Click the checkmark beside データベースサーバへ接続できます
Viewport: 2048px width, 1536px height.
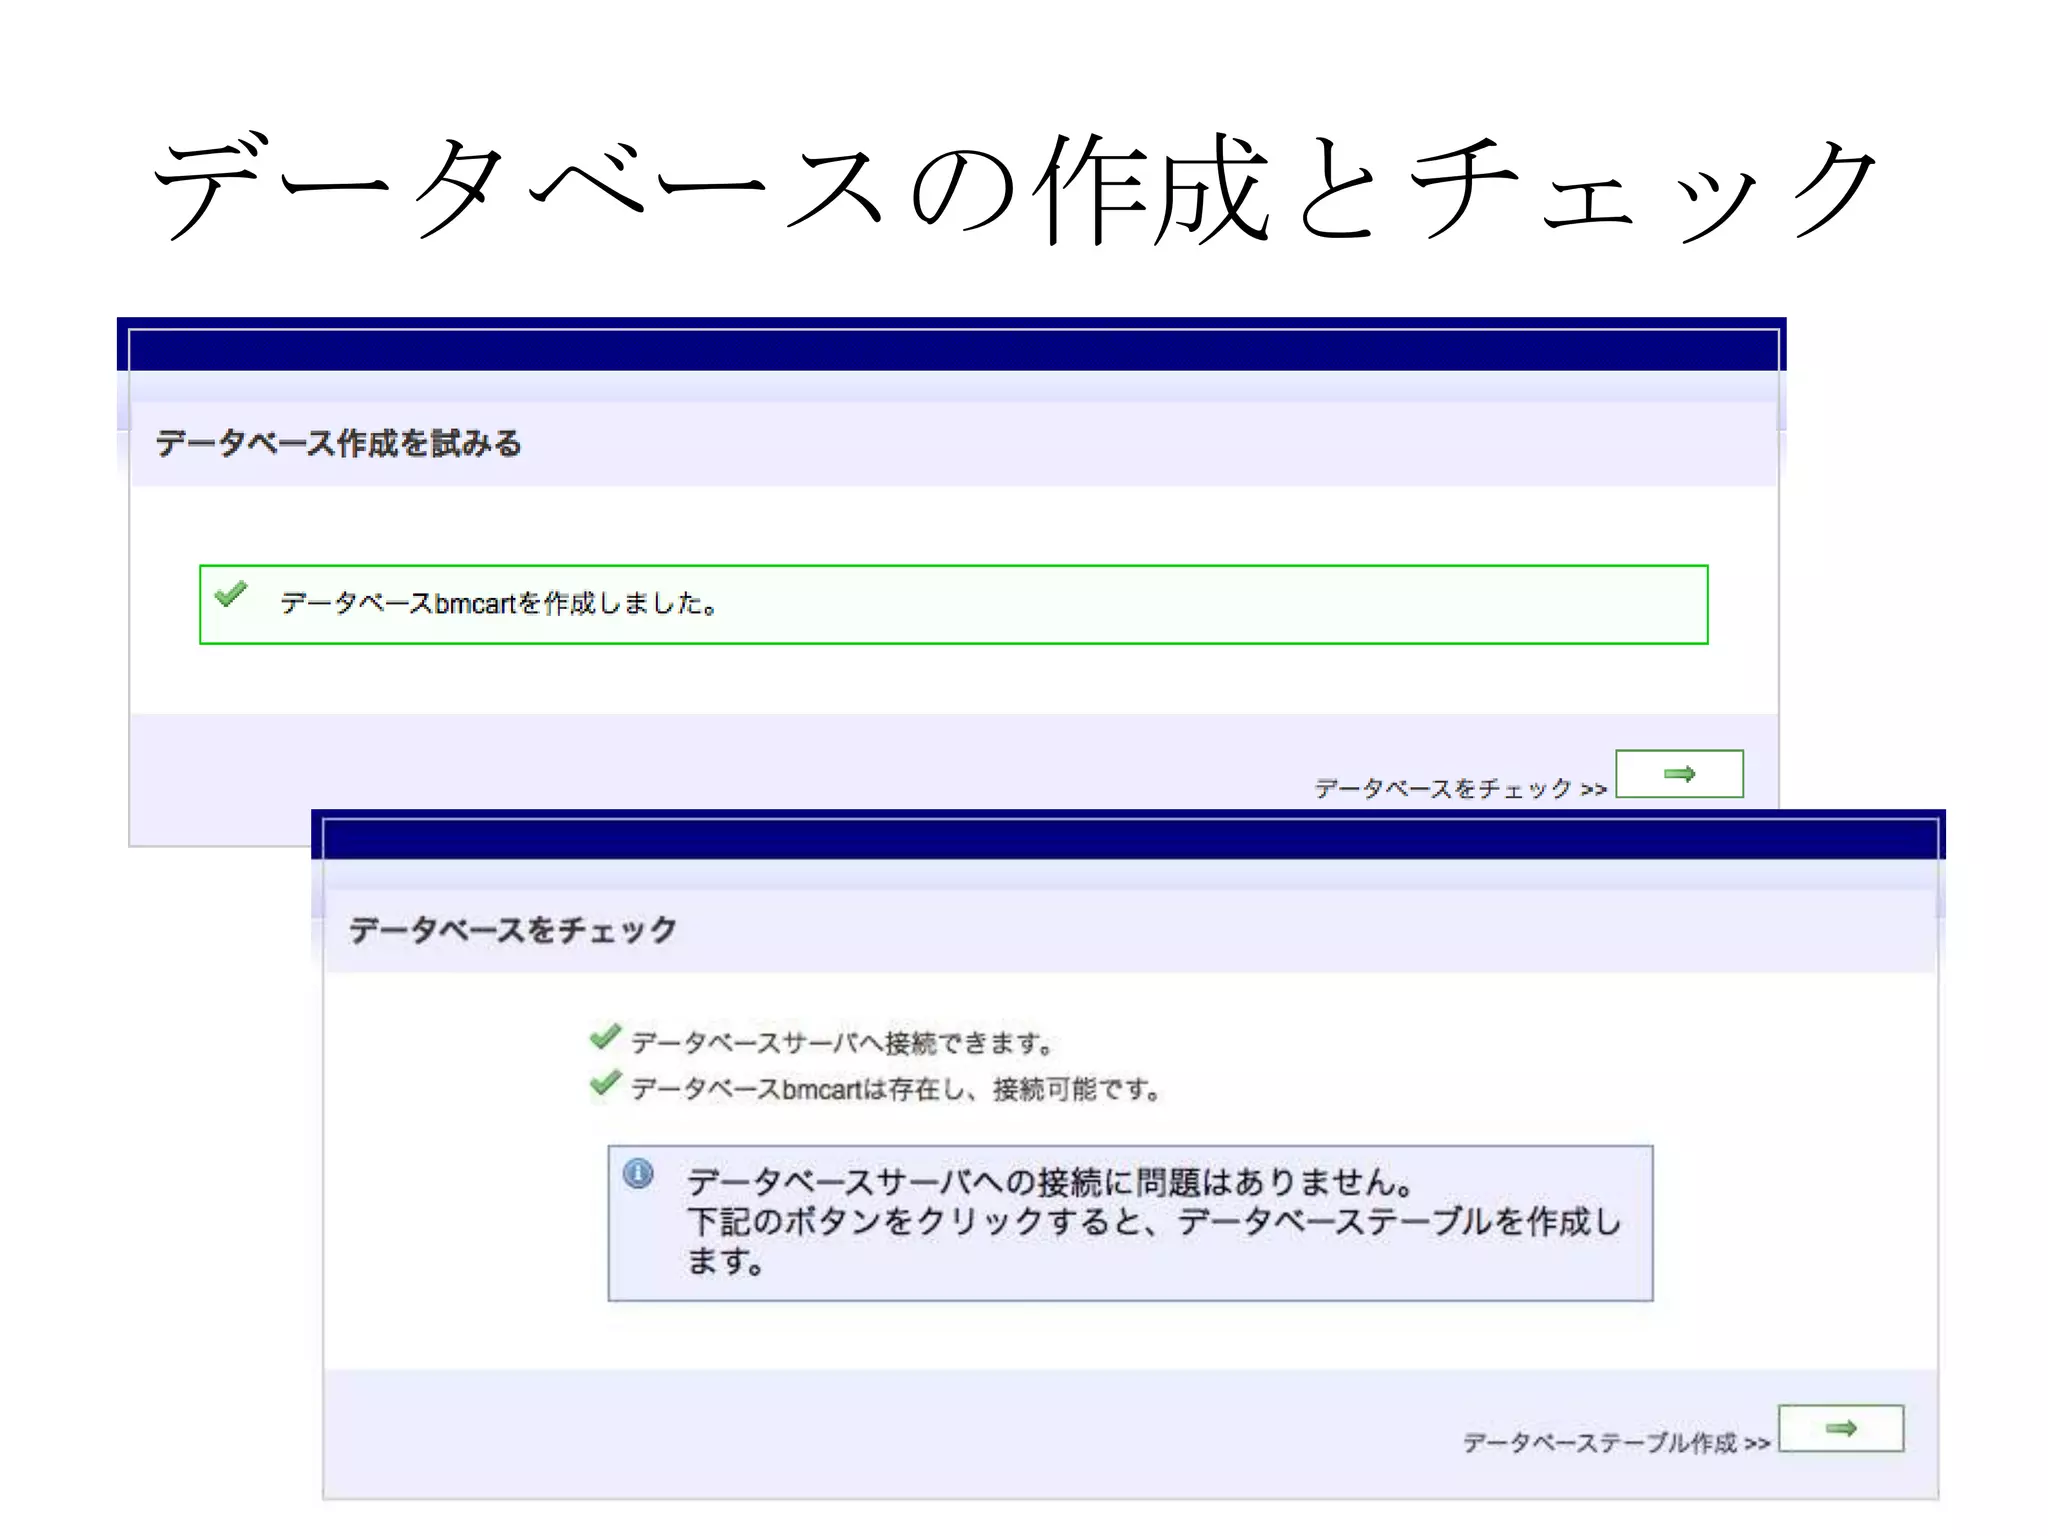(x=605, y=1037)
